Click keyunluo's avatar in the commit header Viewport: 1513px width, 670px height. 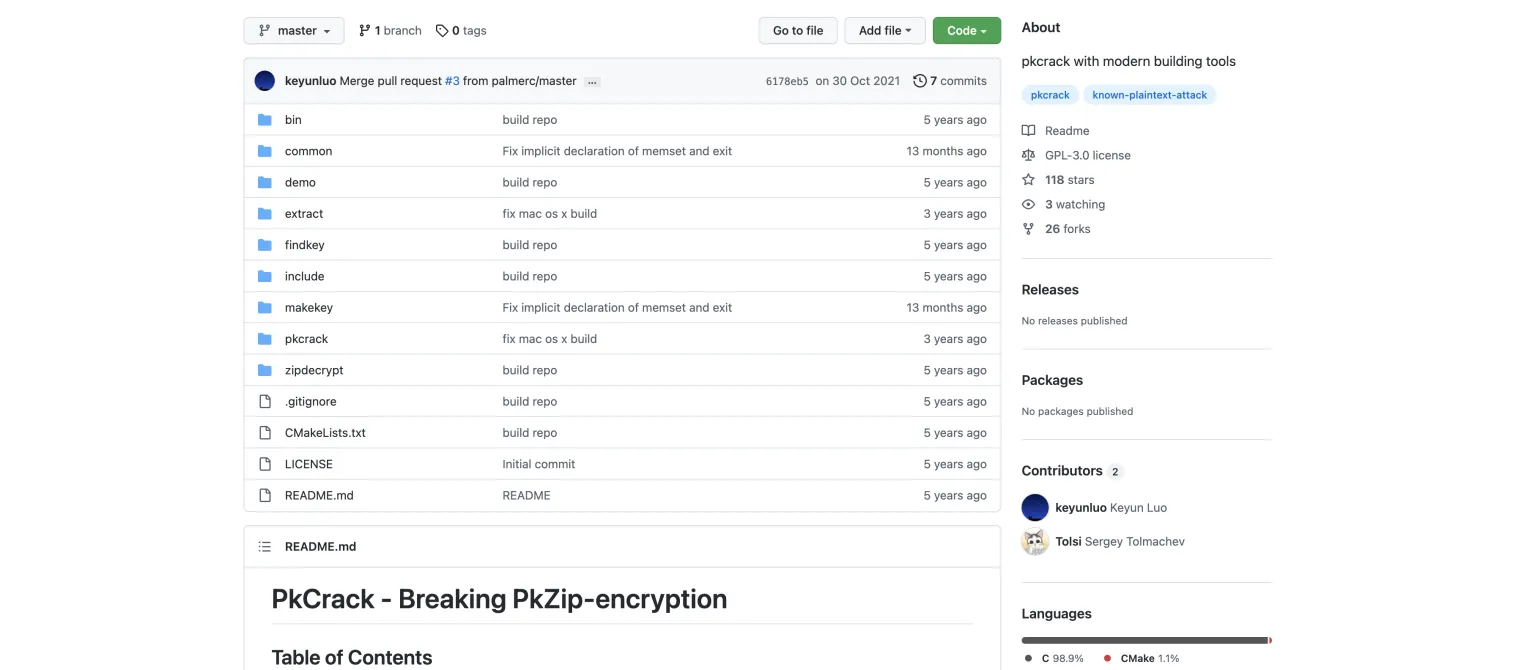click(265, 81)
